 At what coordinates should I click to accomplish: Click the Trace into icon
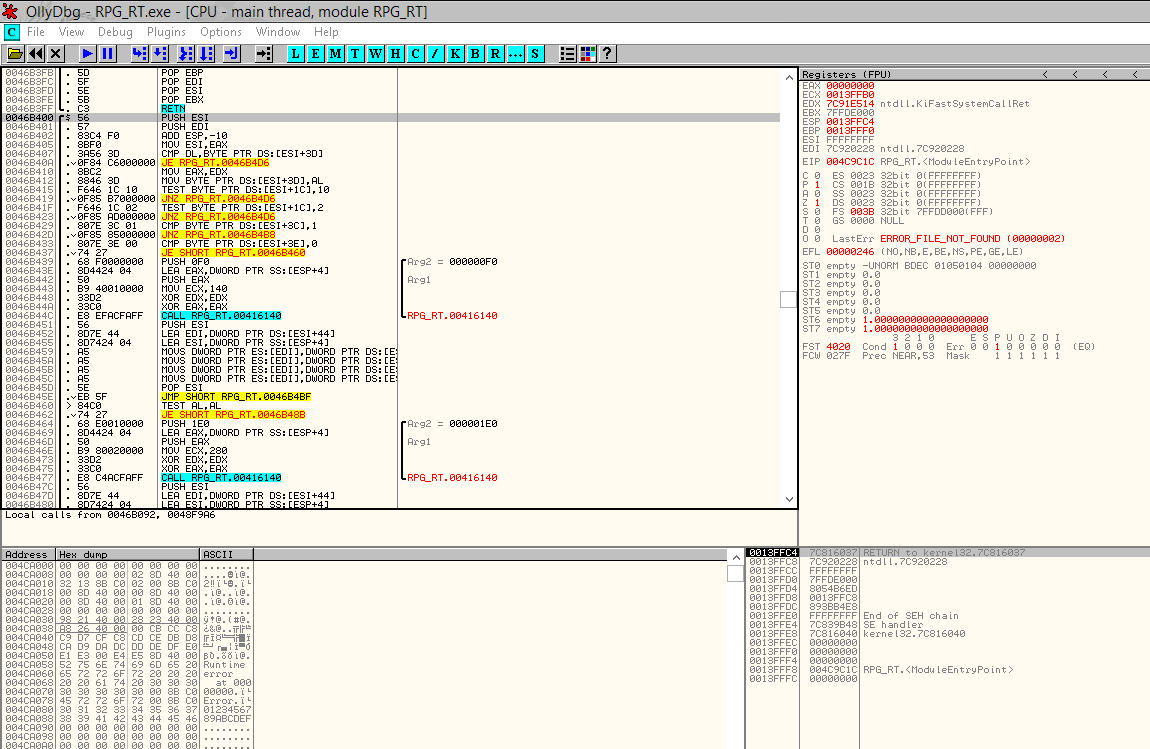coord(186,54)
